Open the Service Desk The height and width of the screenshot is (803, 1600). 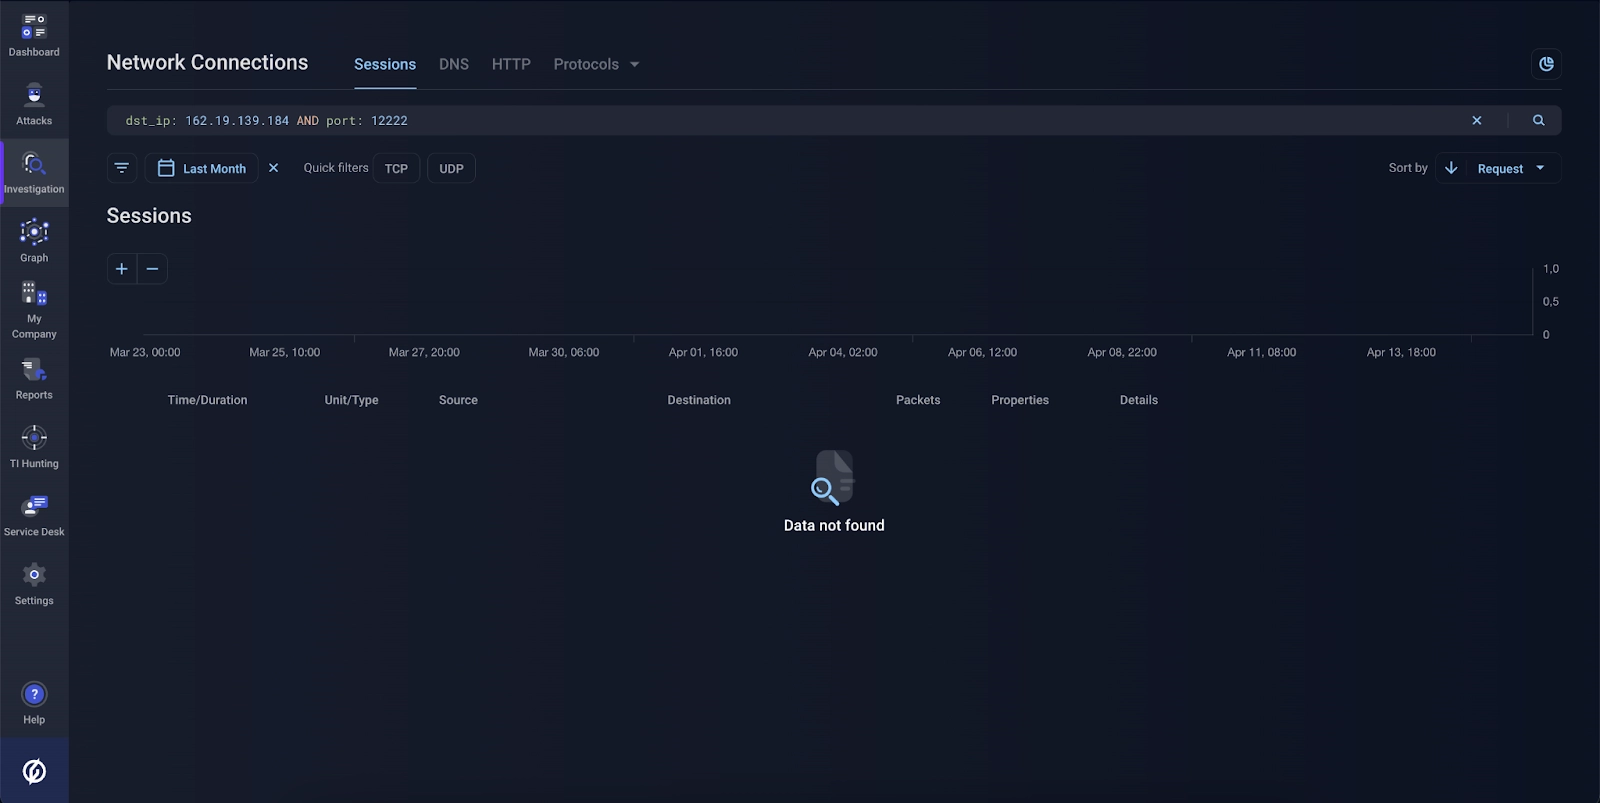tap(34, 514)
